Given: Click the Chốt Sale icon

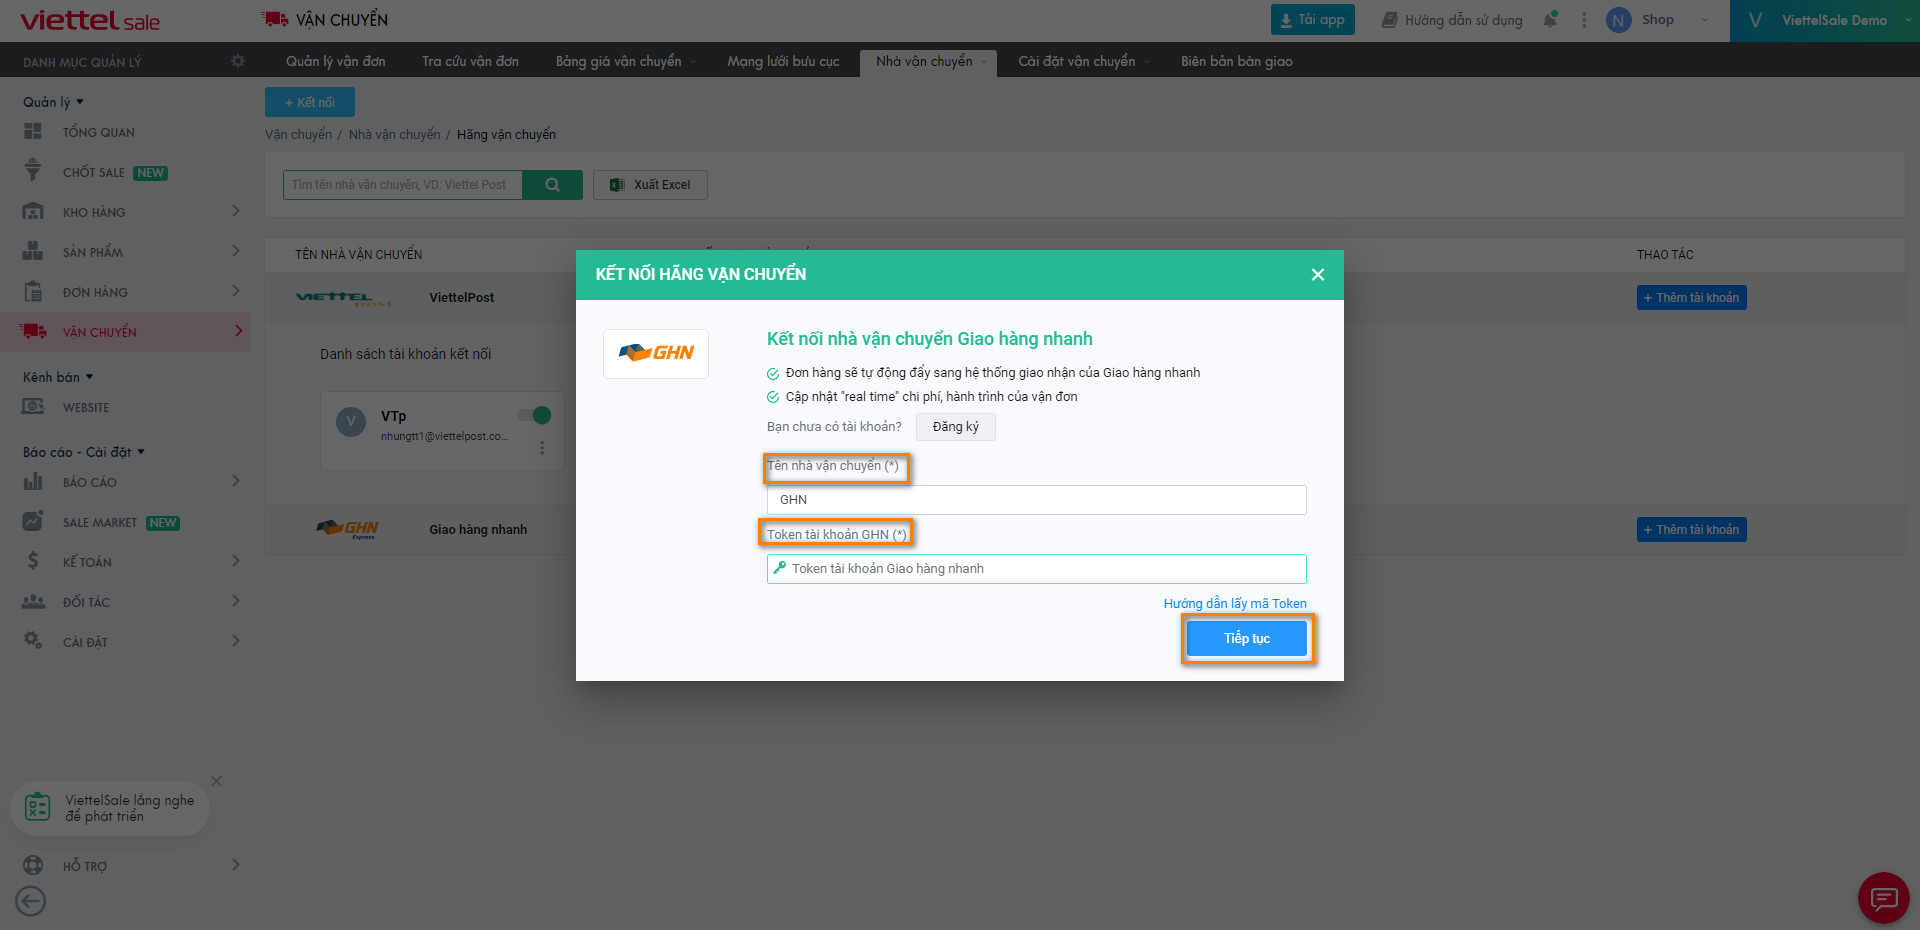Looking at the screenshot, I should 33,171.
